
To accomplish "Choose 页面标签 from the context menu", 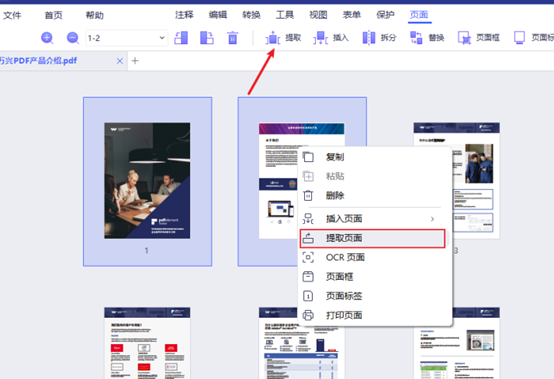I will click(x=375, y=296).
